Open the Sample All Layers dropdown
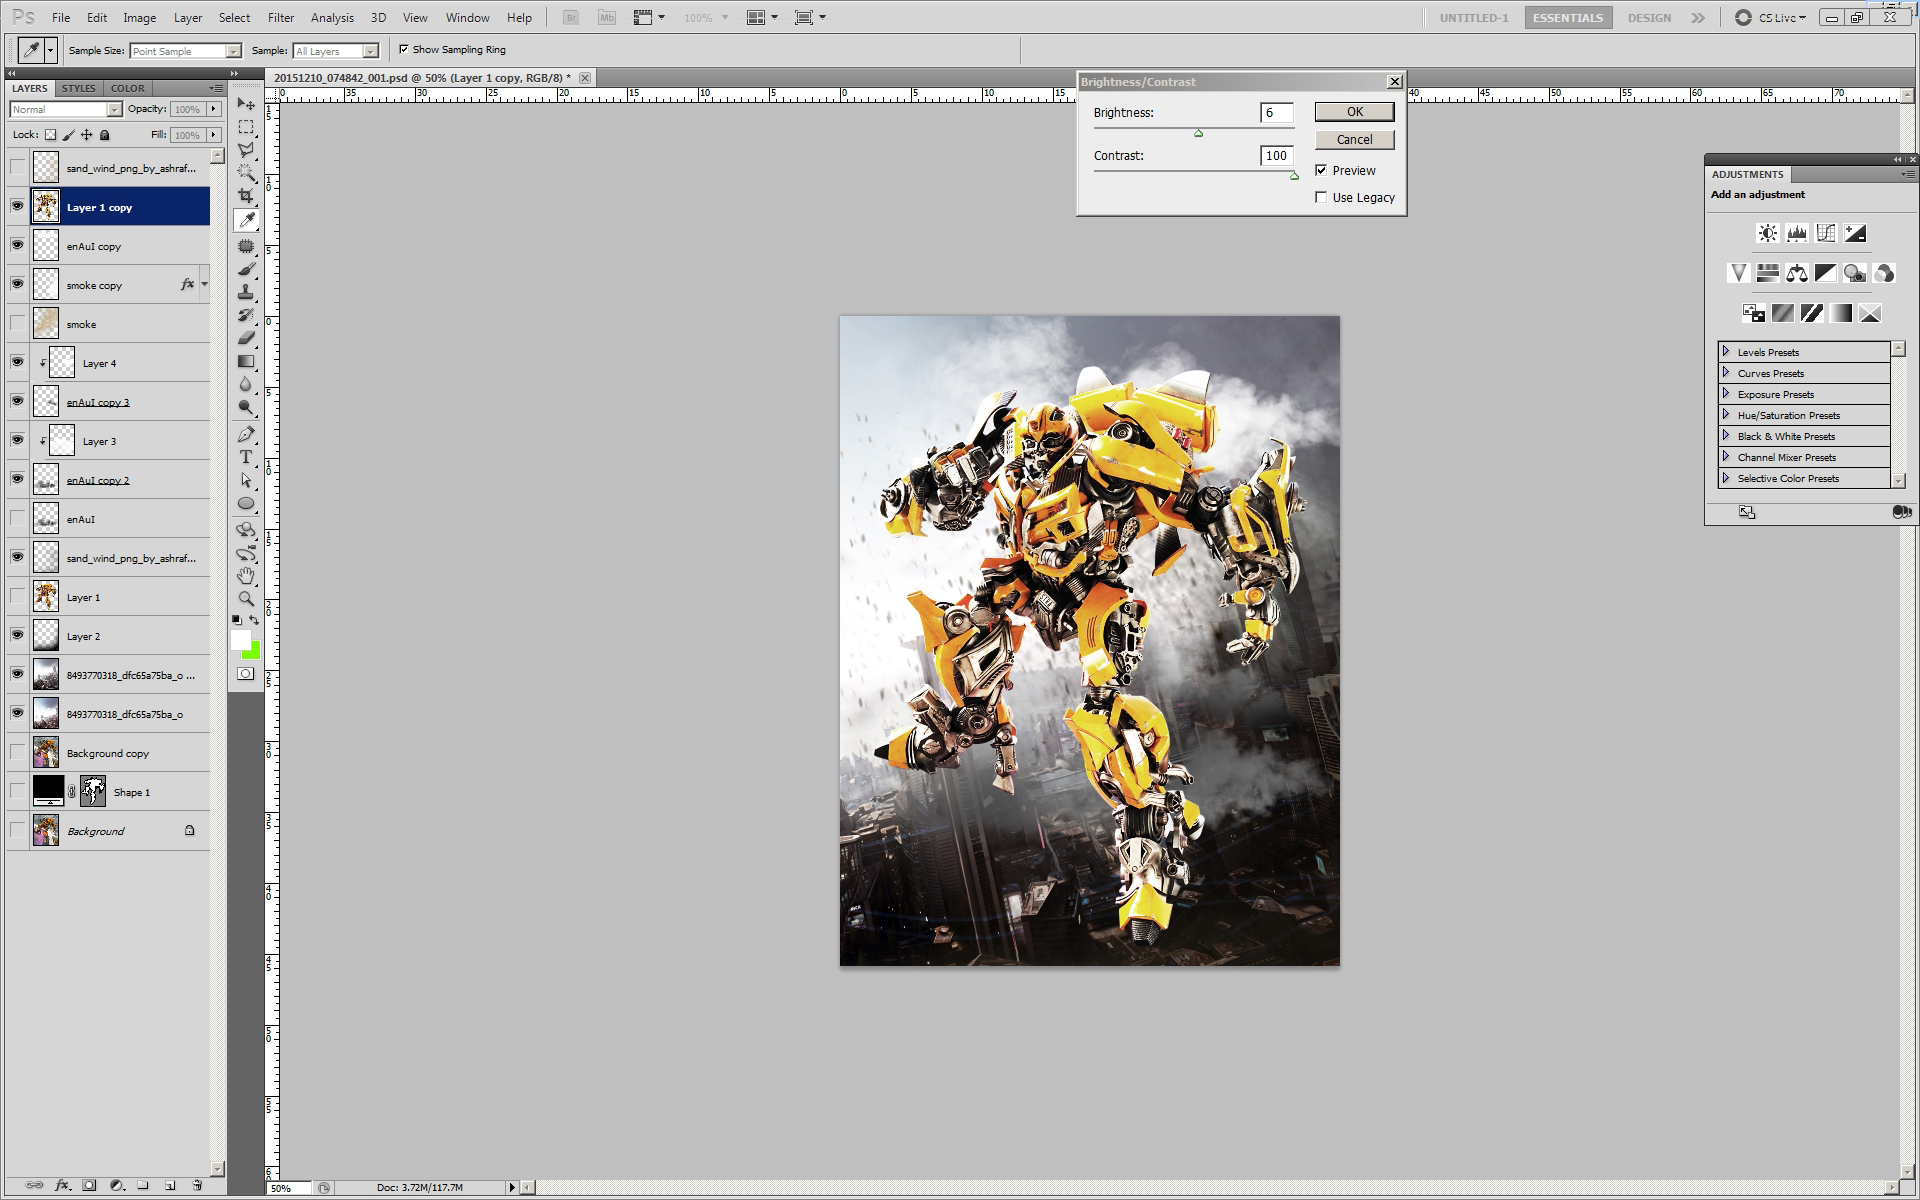 pos(336,51)
